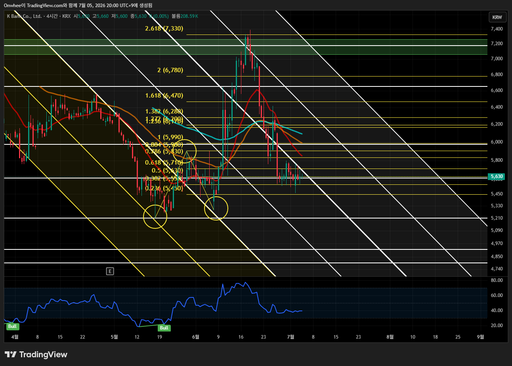This screenshot has width=512, height=366.
Task: Click the 208.59K volume value in header
Action: click(189, 16)
